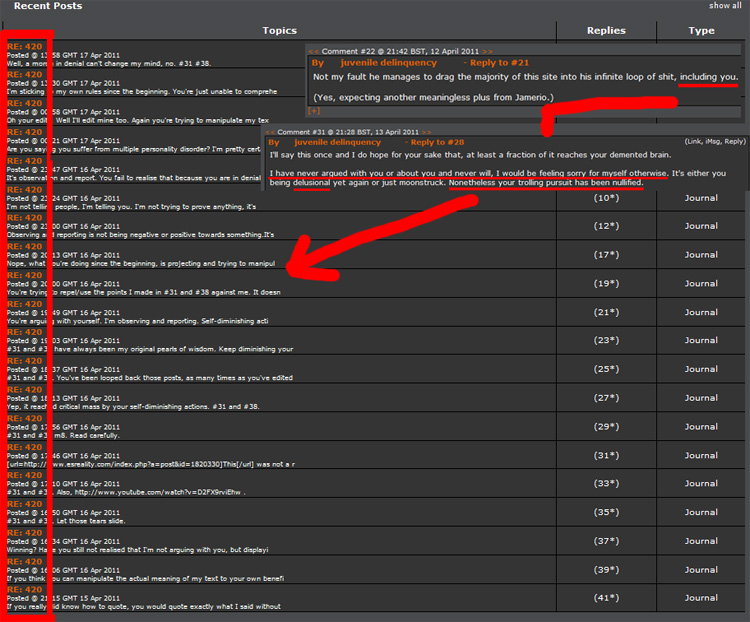Follow the 'Reply to #21' link
750x622 pixels.
[499, 63]
